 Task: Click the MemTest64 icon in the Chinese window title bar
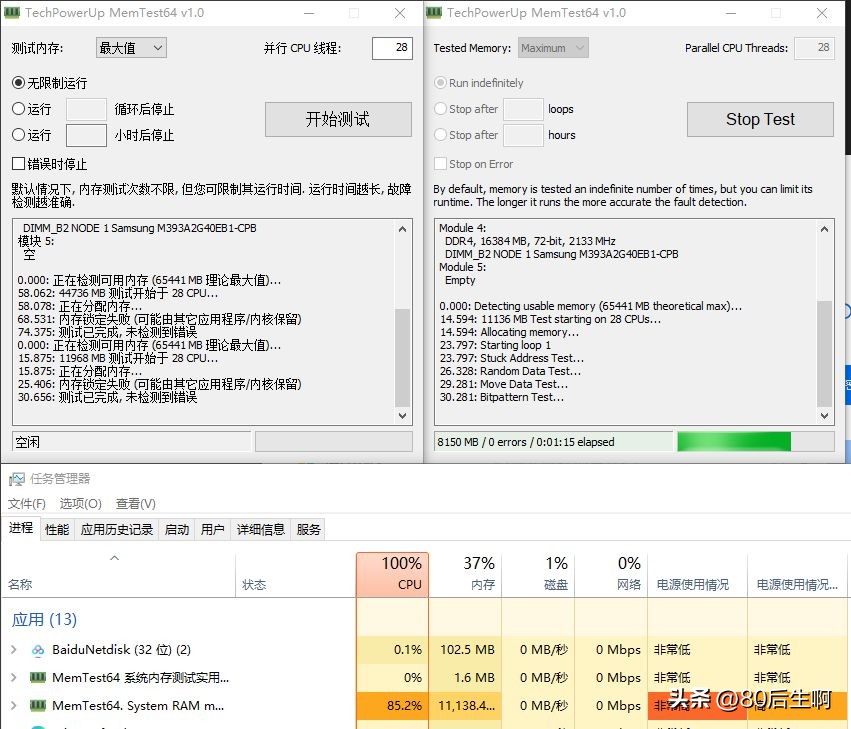pyautogui.click(x=14, y=14)
